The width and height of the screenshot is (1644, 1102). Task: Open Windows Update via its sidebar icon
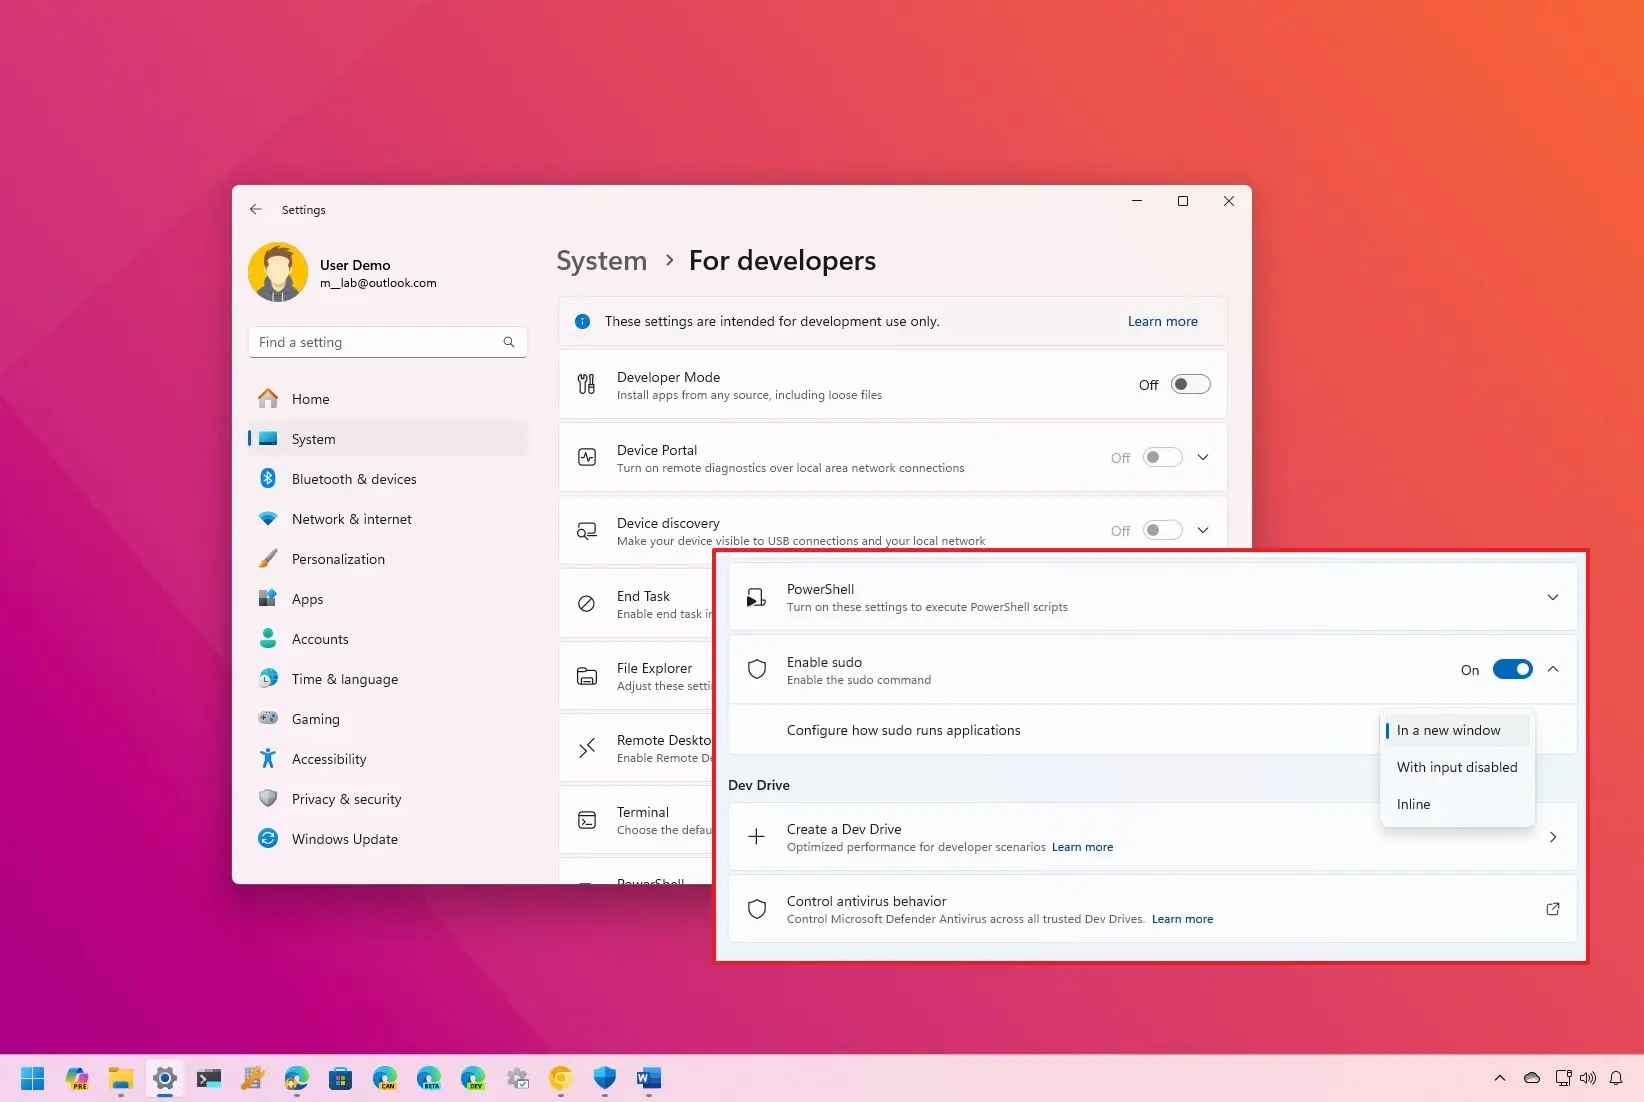point(268,838)
